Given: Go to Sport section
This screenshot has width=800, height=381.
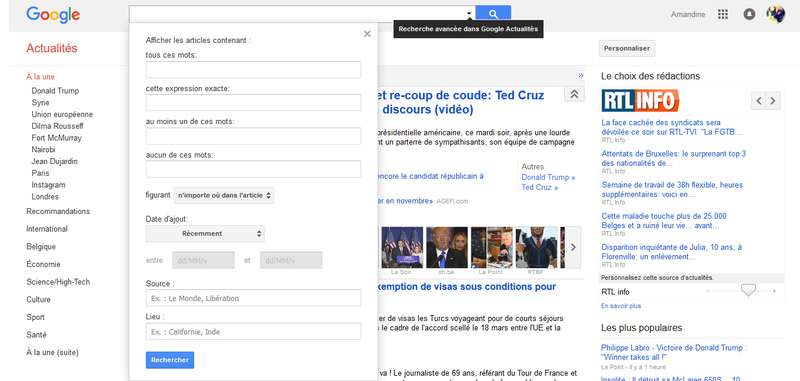Looking at the screenshot, I should click(36, 317).
